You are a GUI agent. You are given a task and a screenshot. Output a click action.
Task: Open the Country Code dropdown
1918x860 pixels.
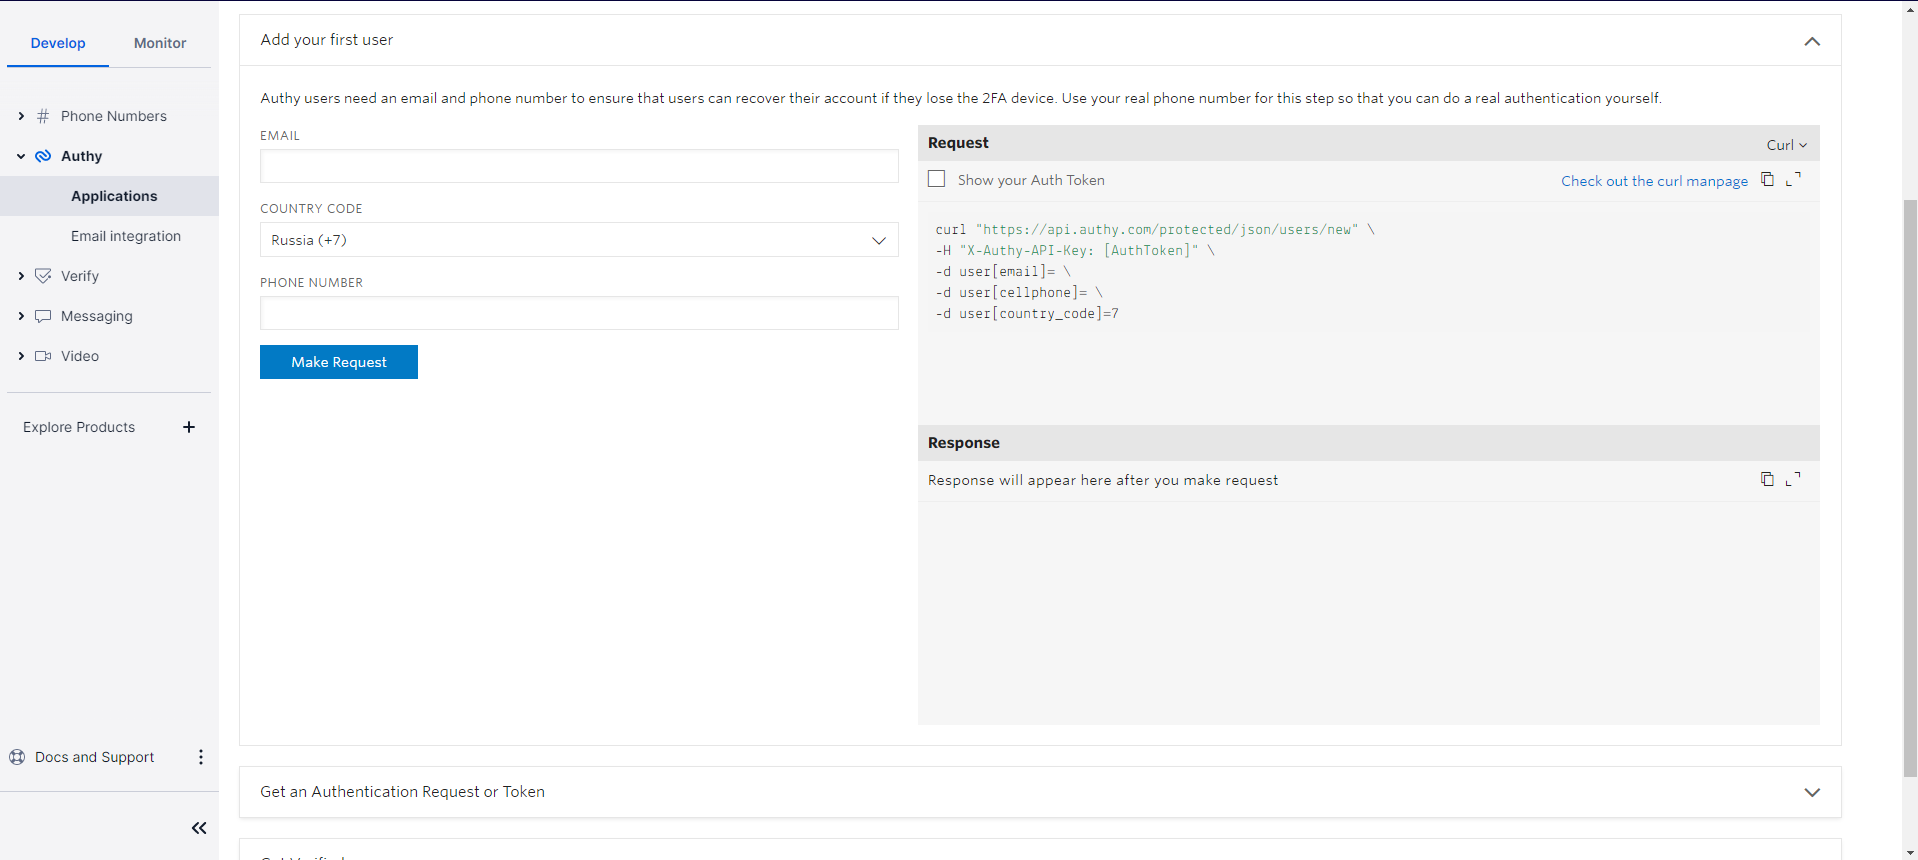pyautogui.click(x=579, y=240)
